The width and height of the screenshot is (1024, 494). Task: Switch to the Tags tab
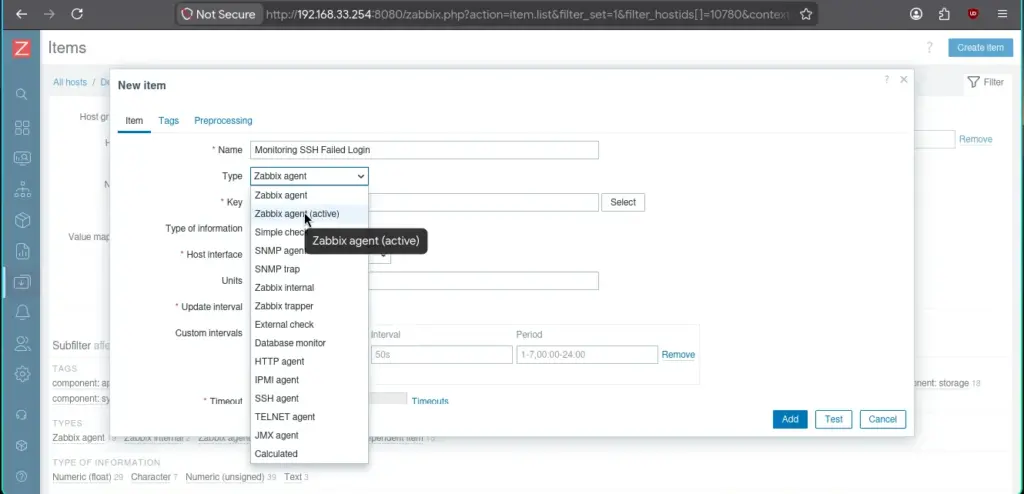click(x=168, y=120)
